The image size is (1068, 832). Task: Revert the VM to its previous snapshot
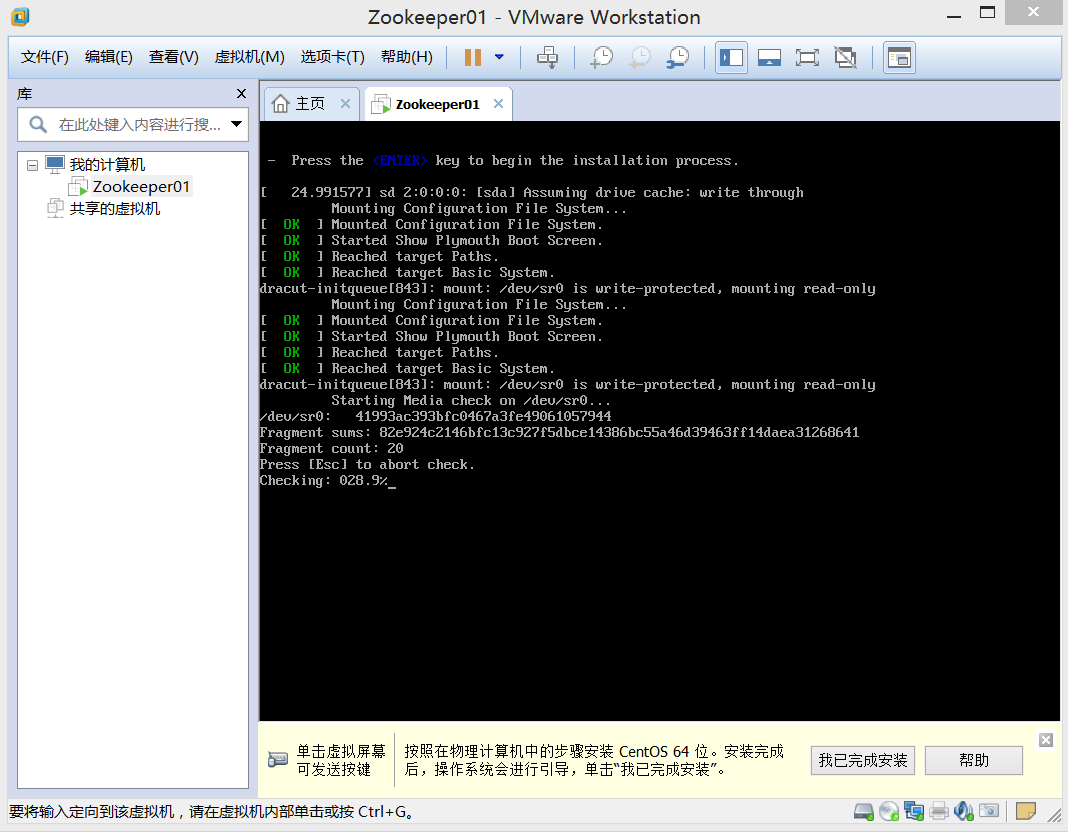pyautogui.click(x=640, y=57)
